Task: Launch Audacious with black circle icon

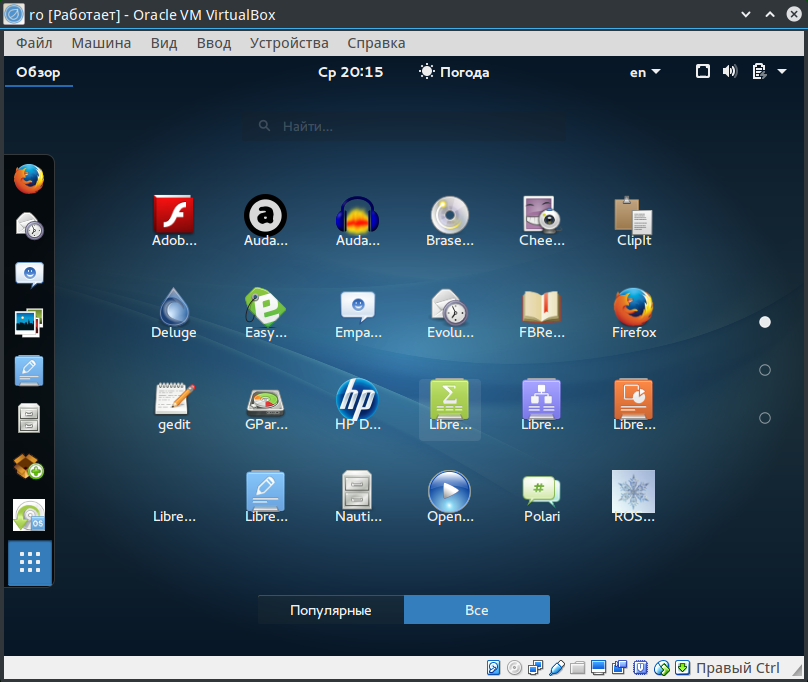Action: click(x=265, y=221)
